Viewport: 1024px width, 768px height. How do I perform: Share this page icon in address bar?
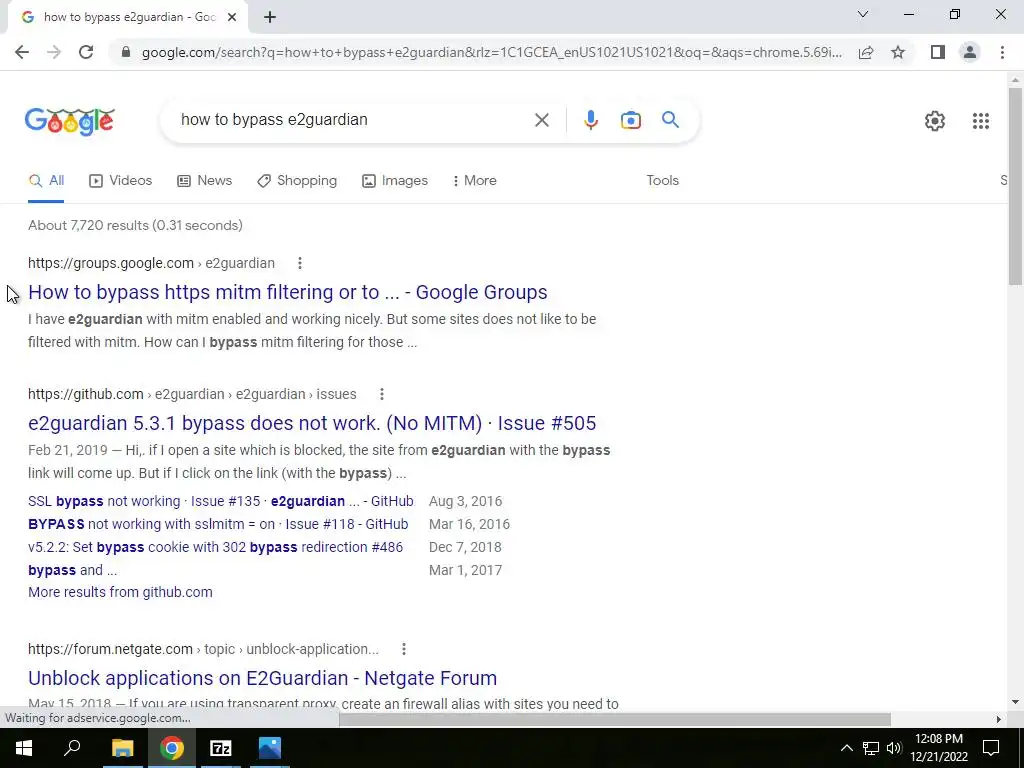[x=866, y=52]
